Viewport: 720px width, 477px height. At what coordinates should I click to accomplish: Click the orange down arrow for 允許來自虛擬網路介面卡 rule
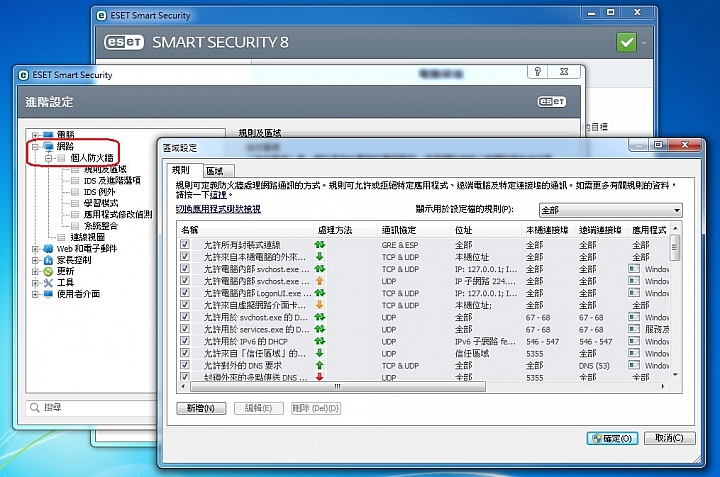point(320,304)
